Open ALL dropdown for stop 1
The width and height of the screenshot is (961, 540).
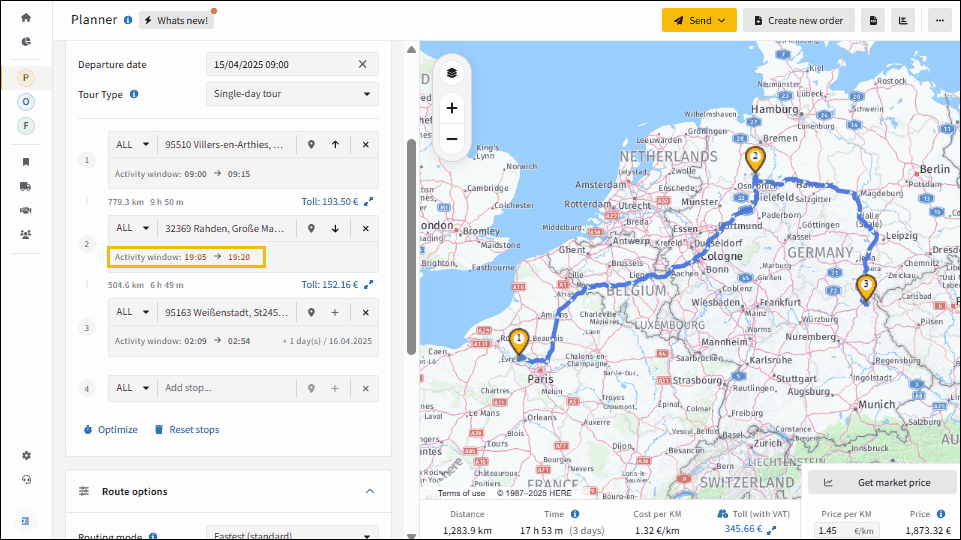point(132,145)
